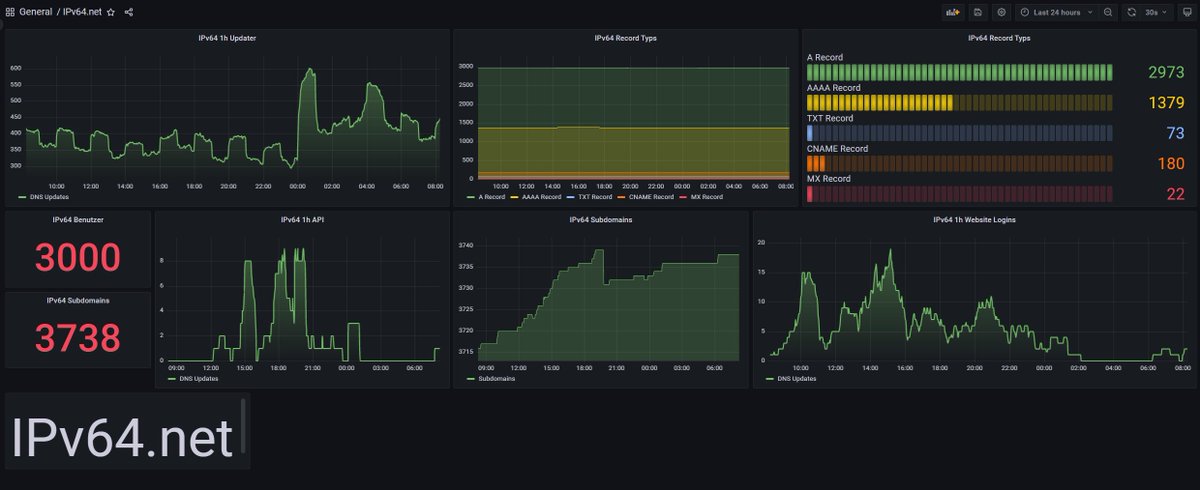Click the Subdomains stat value 3738
The image size is (1200, 490).
(x=78, y=339)
